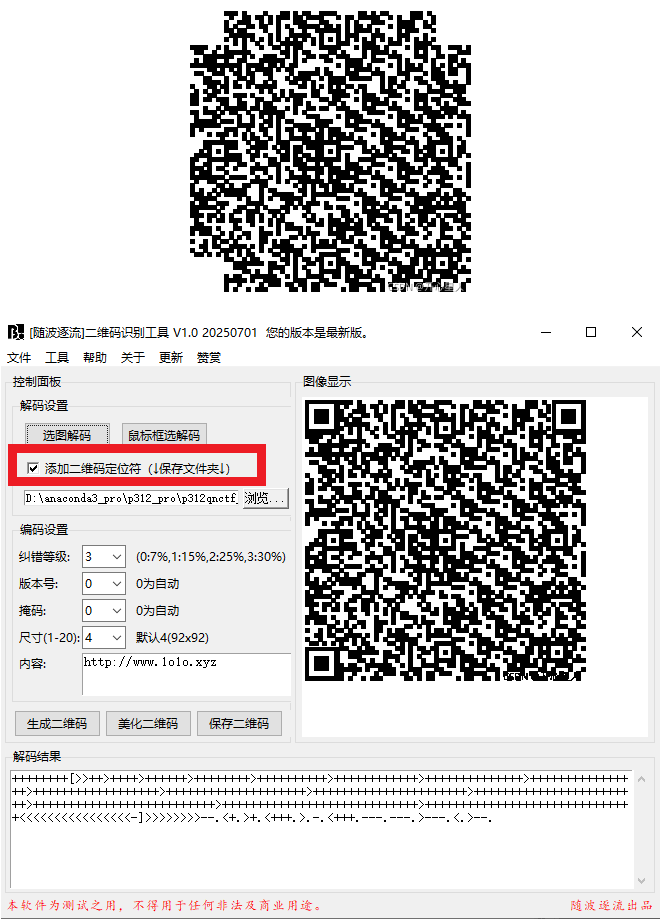Click the 纠错等级 label

click(45, 557)
